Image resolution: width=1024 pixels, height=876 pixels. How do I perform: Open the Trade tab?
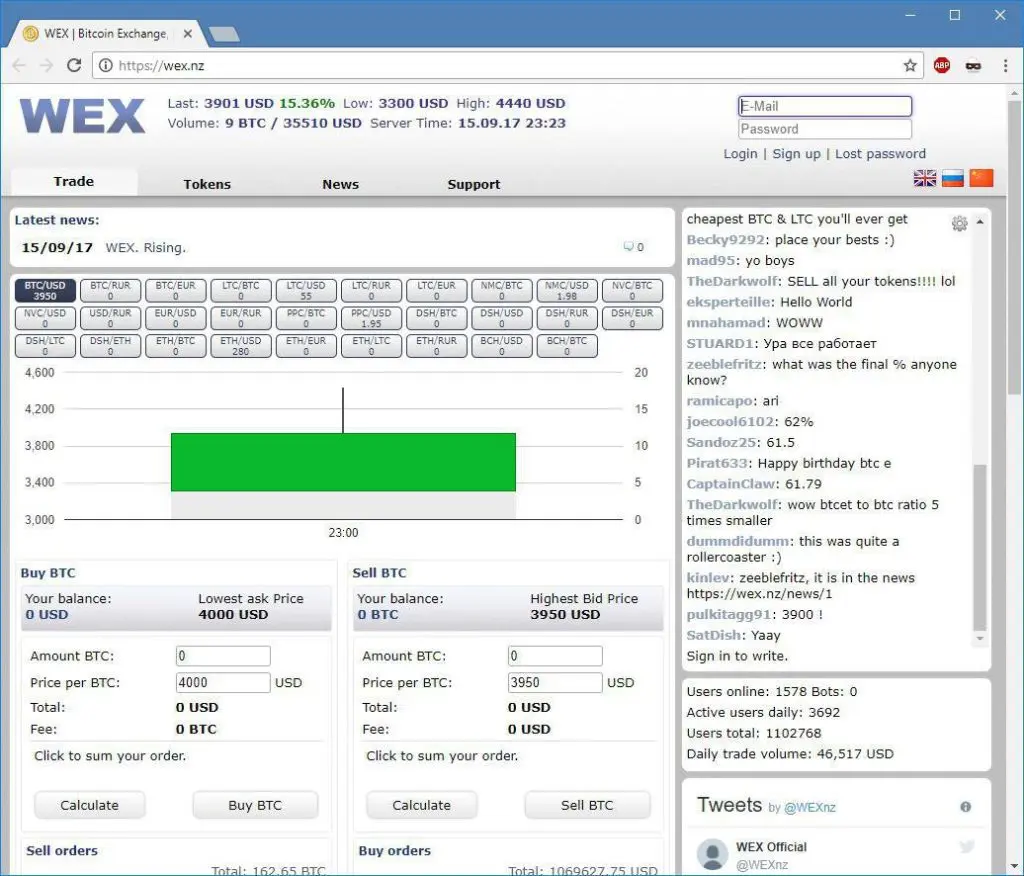point(74,182)
